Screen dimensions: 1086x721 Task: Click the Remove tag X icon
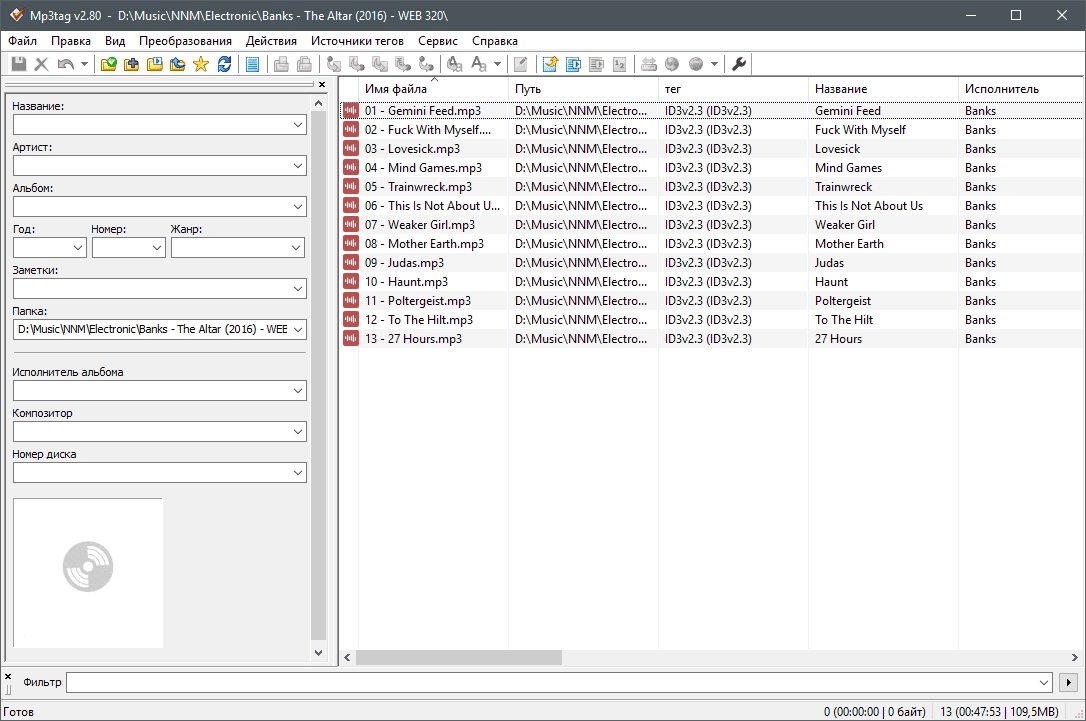[42, 64]
